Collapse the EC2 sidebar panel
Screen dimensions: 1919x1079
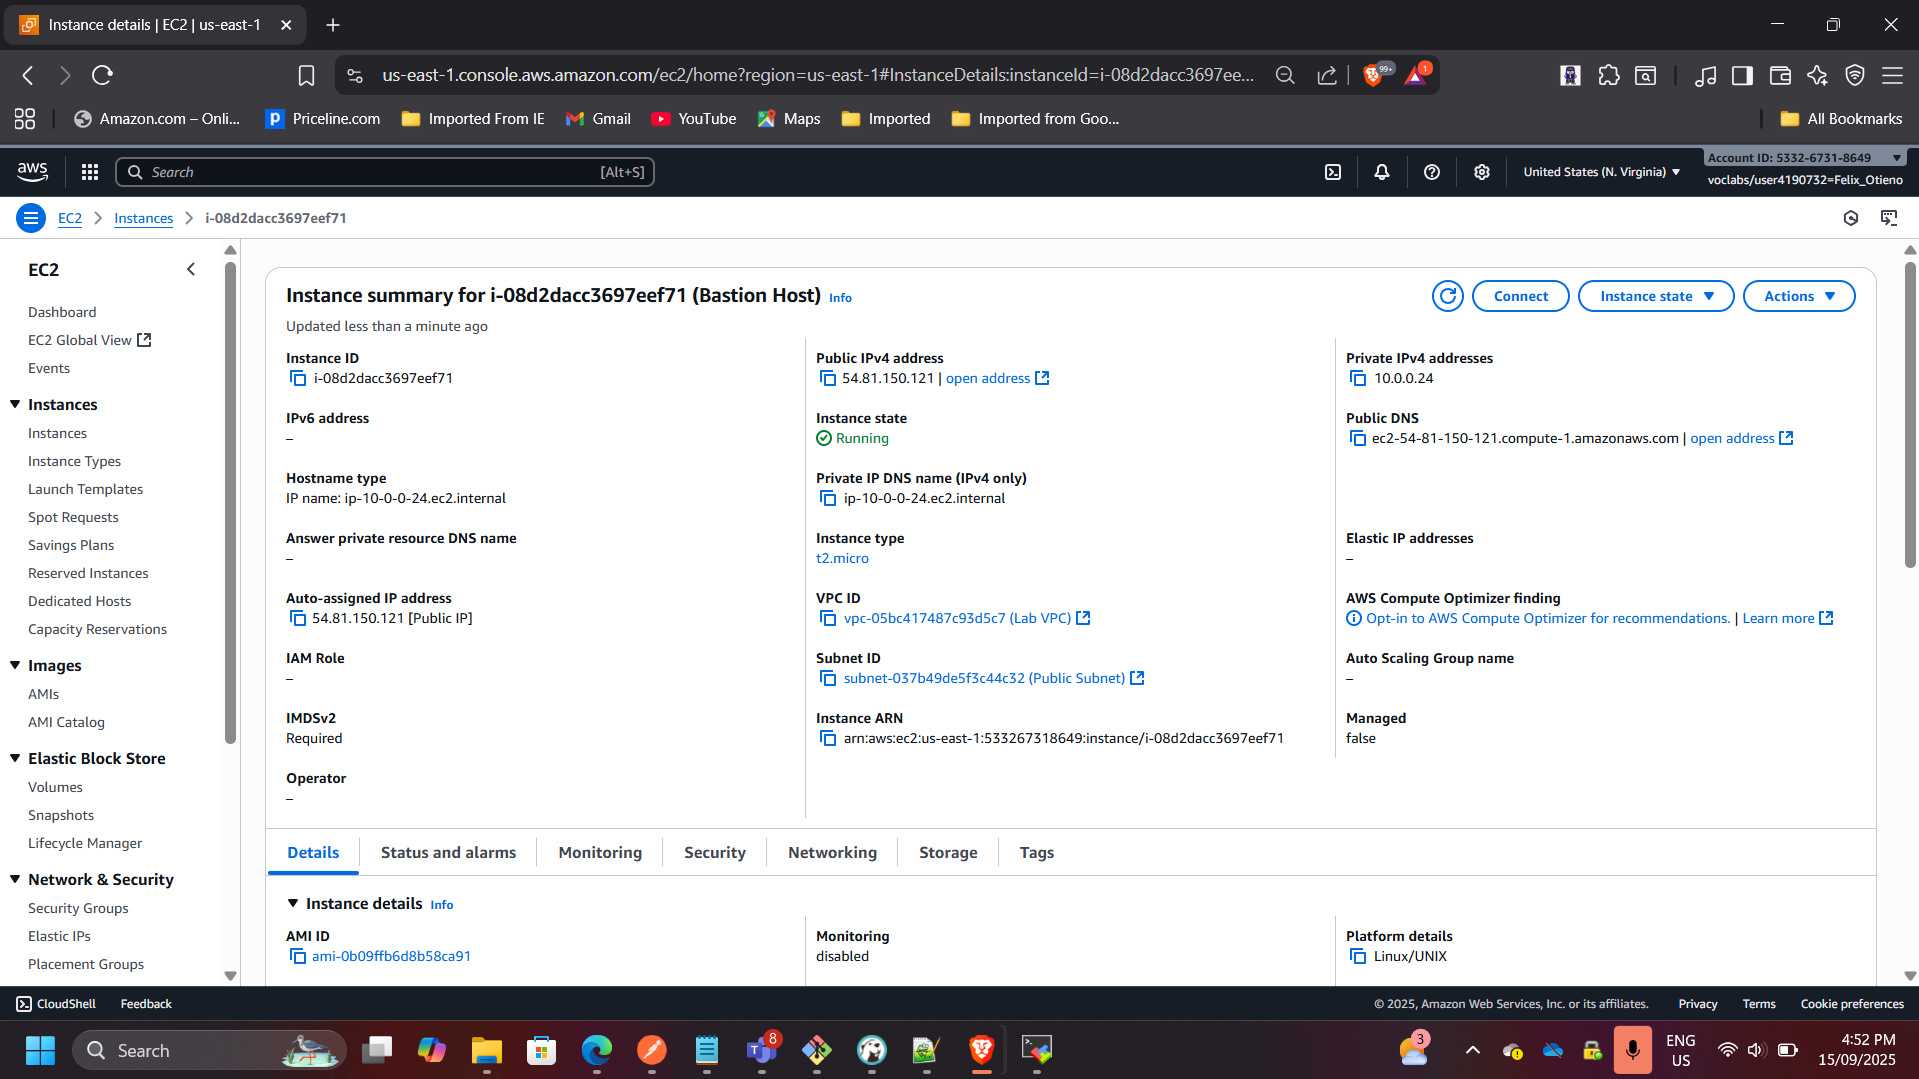[191, 269]
